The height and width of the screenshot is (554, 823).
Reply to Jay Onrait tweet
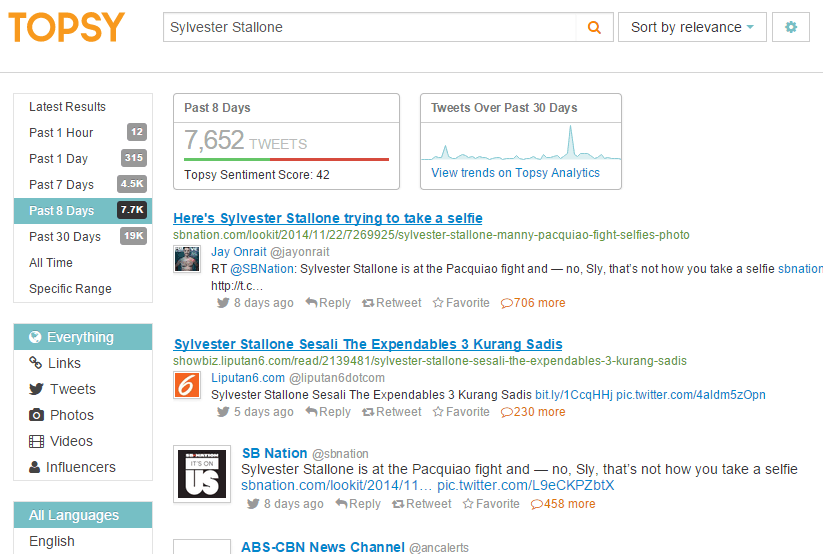328,303
